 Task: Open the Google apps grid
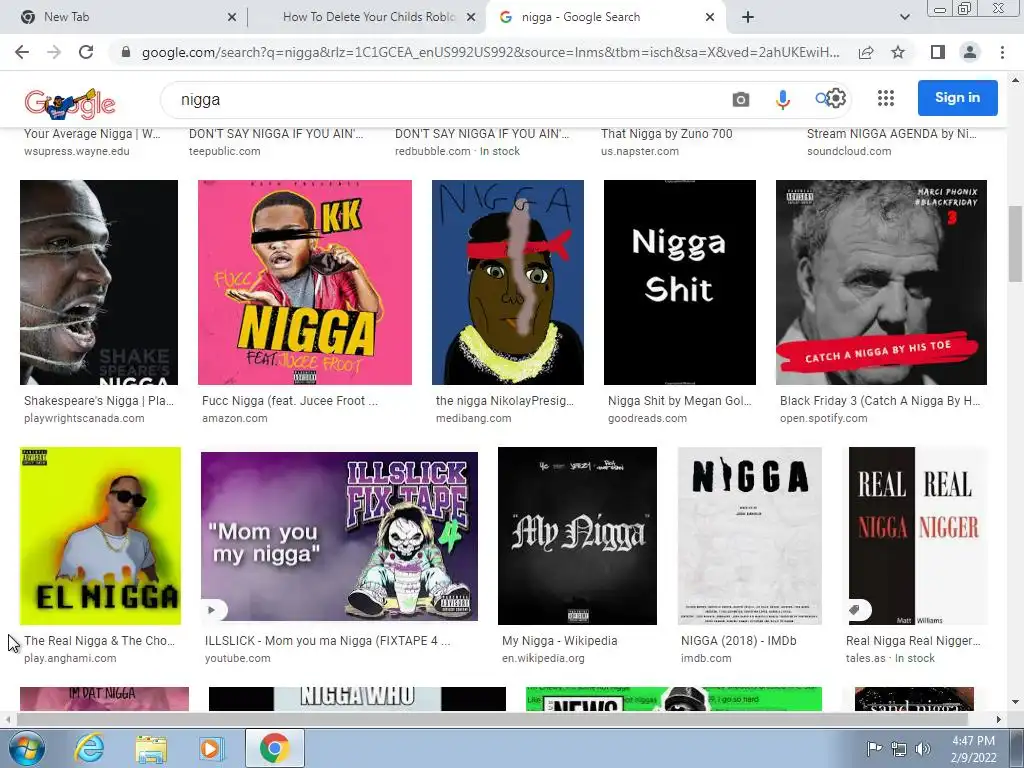click(x=886, y=98)
